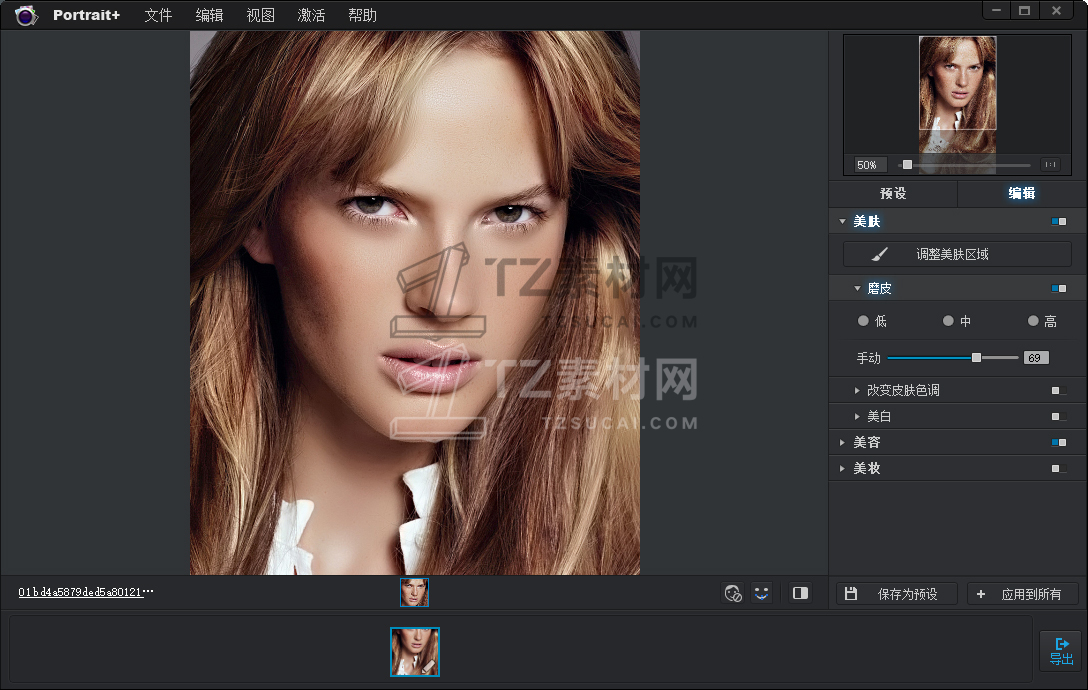Screen dimensions: 1088x690
Task: Click the 手动 smoothing slider handle
Action: pos(976,357)
